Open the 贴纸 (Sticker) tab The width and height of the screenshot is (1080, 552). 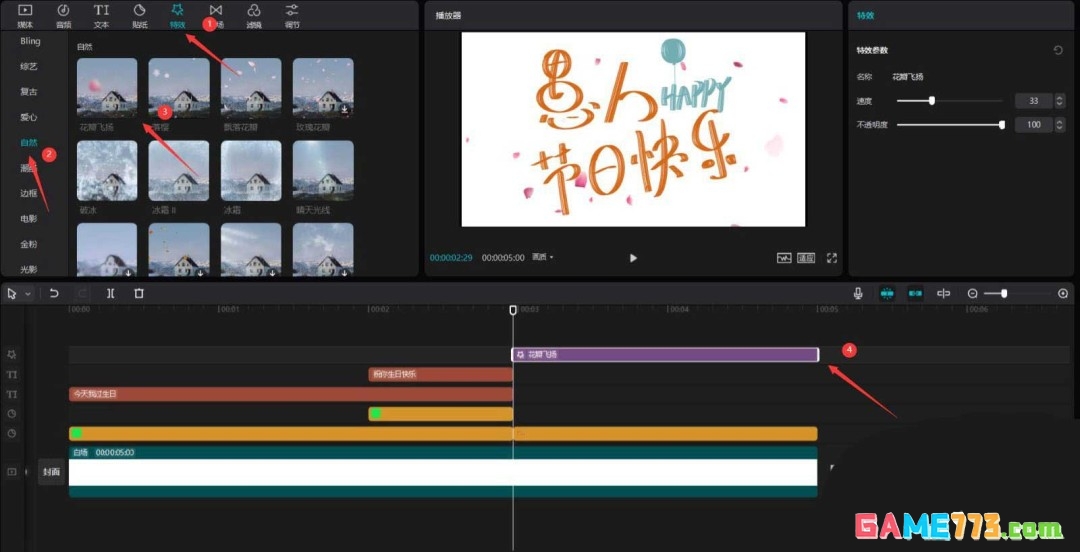tap(139, 16)
